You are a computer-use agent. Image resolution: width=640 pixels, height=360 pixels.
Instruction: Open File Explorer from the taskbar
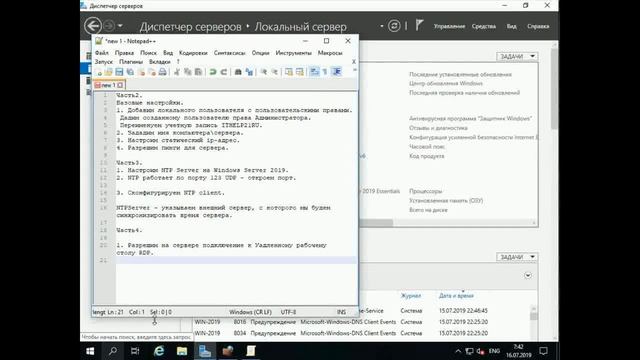182,351
